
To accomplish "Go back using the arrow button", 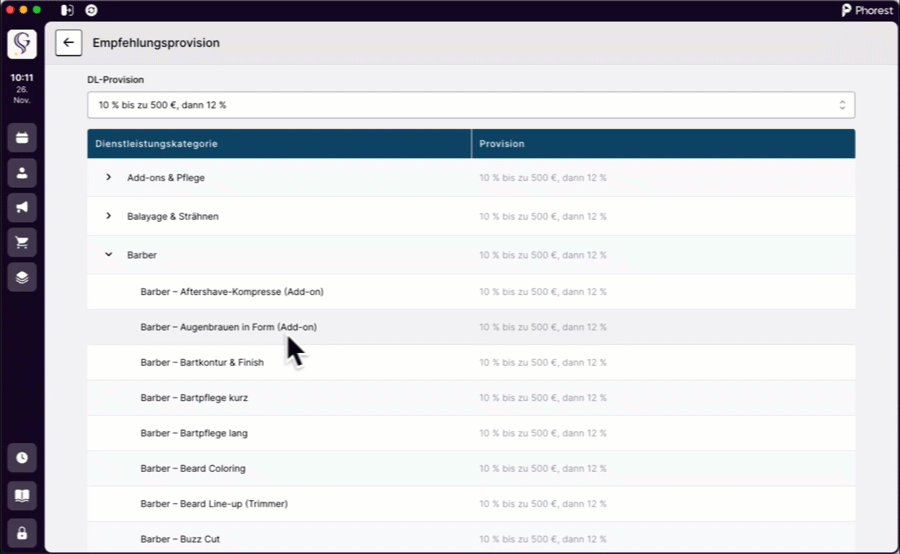I will pyautogui.click(x=68, y=43).
